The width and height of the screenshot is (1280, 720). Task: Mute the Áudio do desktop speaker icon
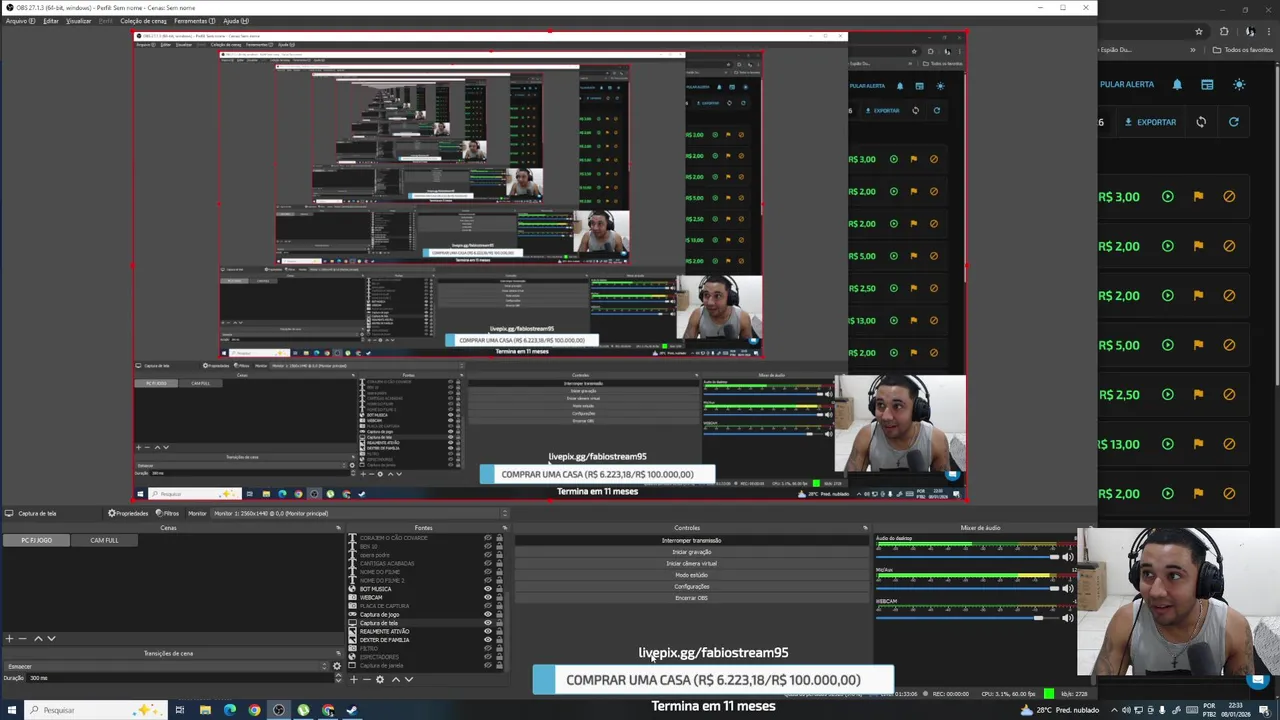pos(1068,557)
